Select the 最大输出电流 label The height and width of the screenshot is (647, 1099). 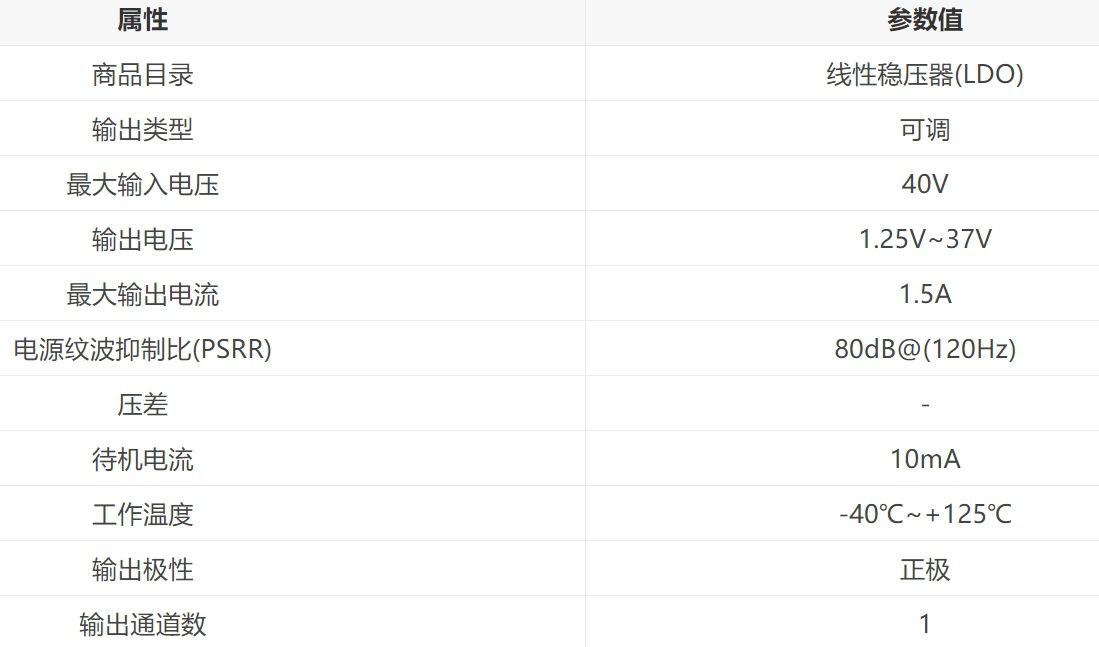[143, 294]
